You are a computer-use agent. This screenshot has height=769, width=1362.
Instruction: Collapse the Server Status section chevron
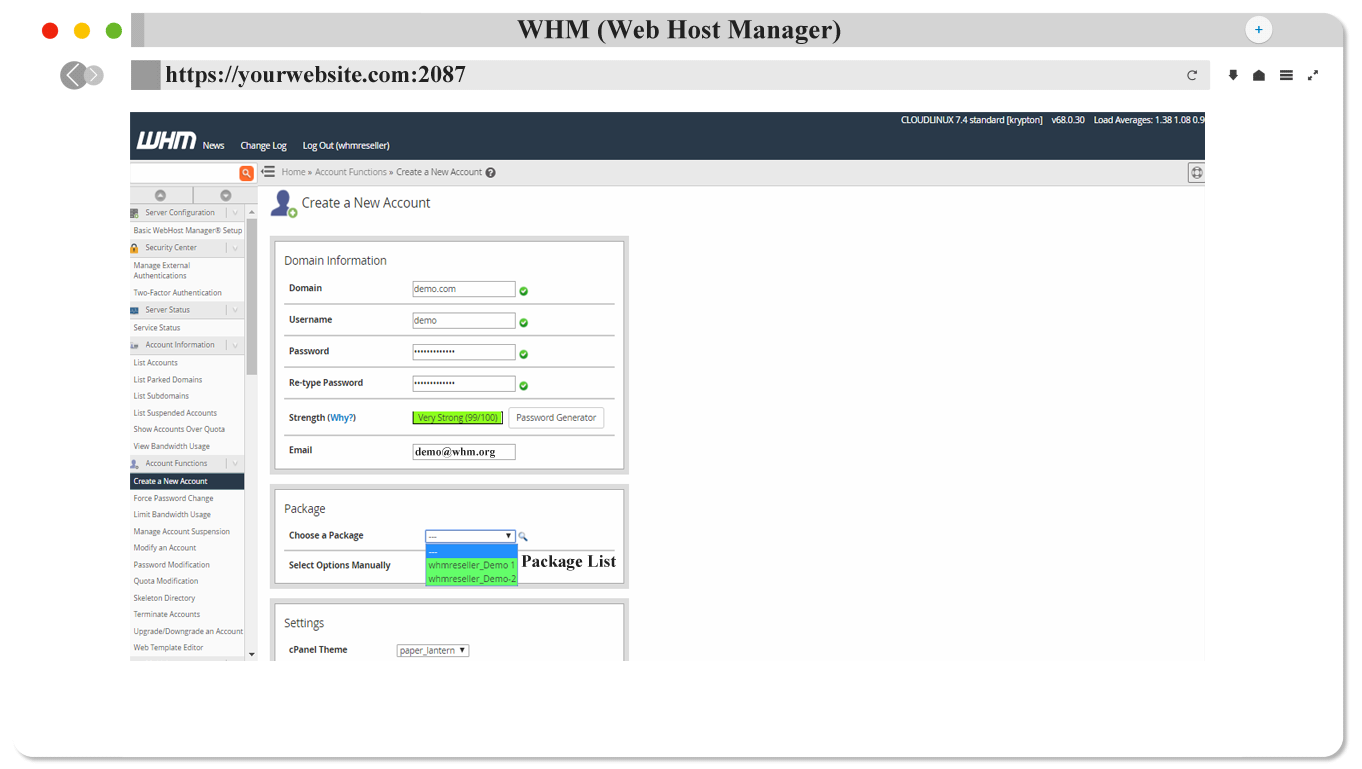click(x=235, y=310)
